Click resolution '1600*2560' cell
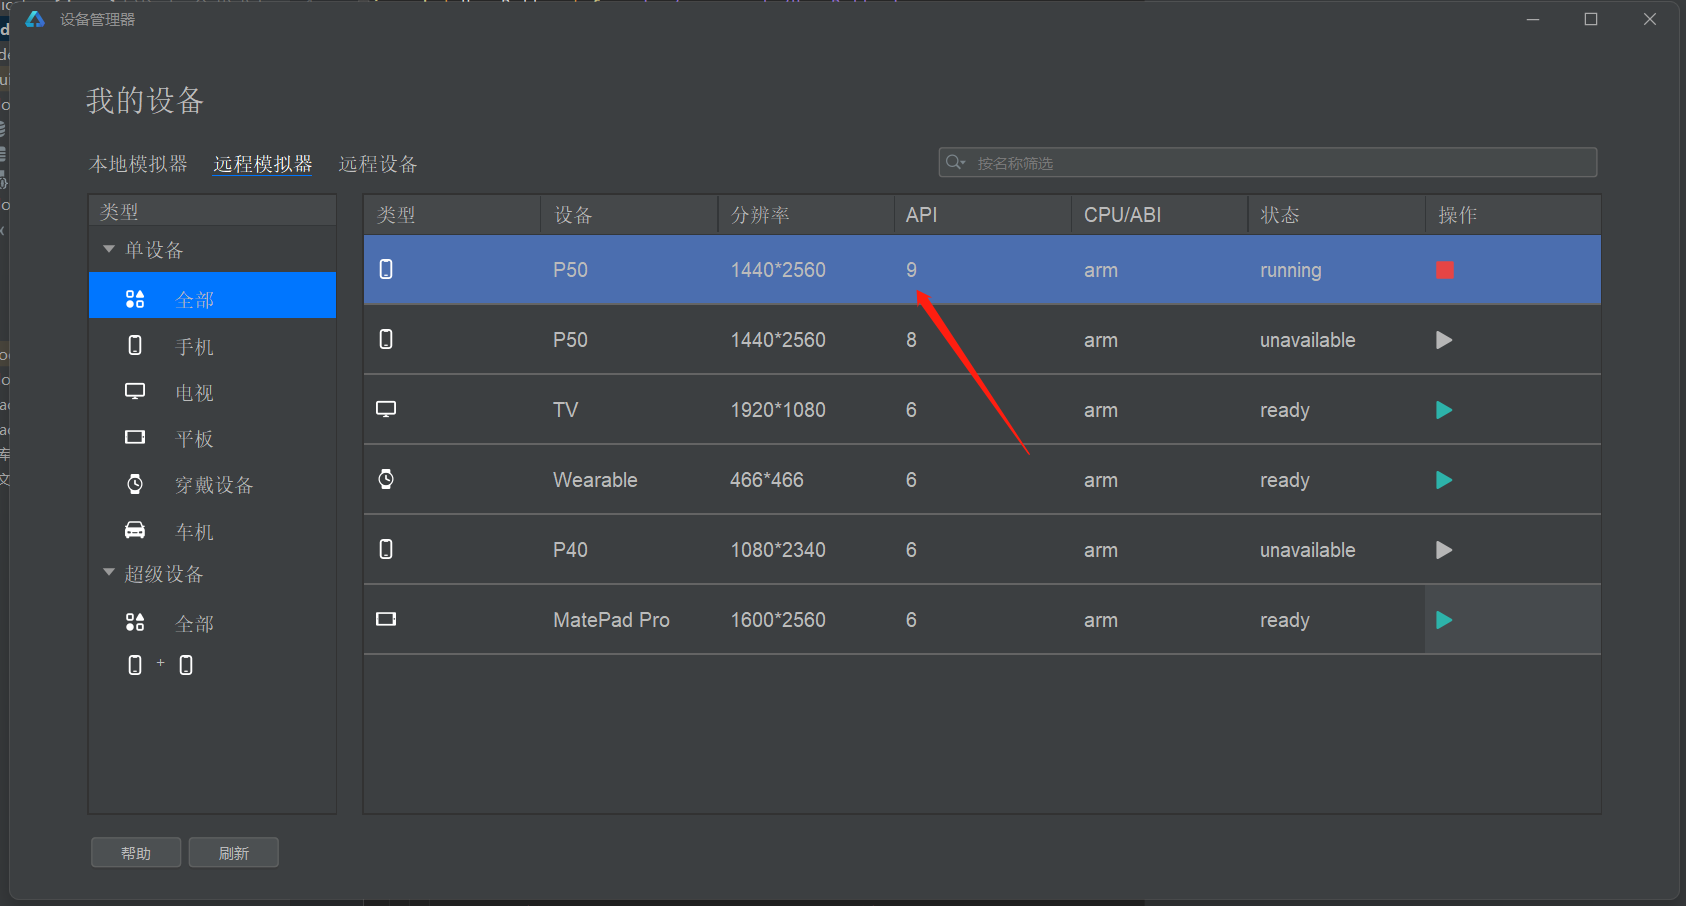The width and height of the screenshot is (1686, 906). coord(778,620)
